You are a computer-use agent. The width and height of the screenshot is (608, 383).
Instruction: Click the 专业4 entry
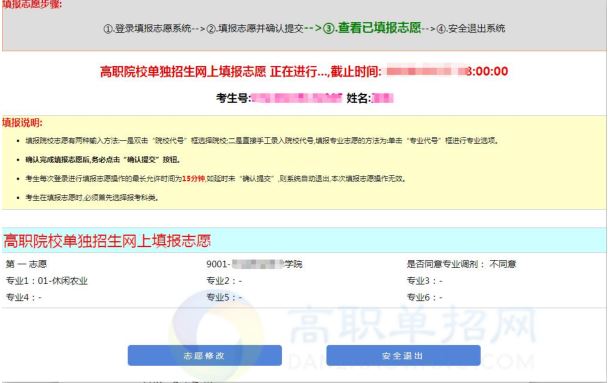click(24, 297)
